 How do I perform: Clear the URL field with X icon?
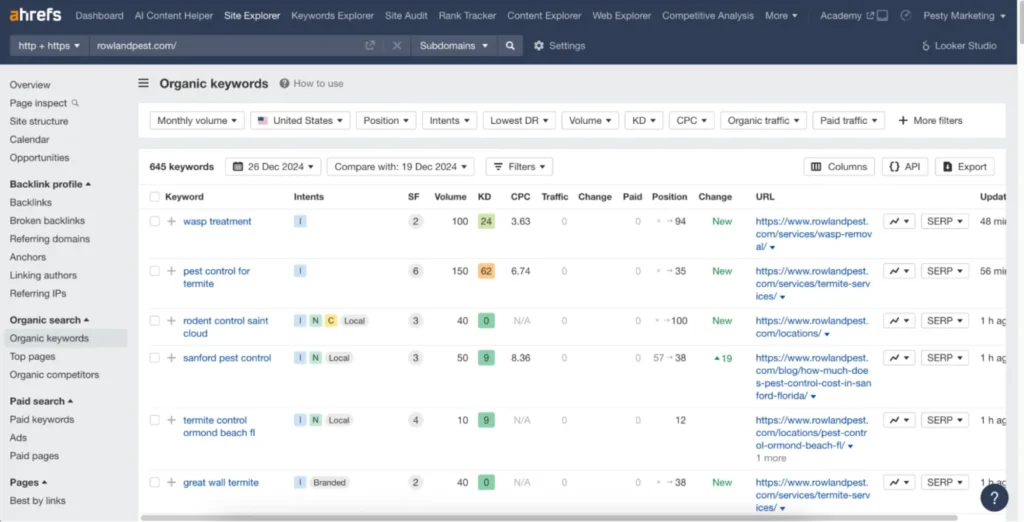click(397, 46)
